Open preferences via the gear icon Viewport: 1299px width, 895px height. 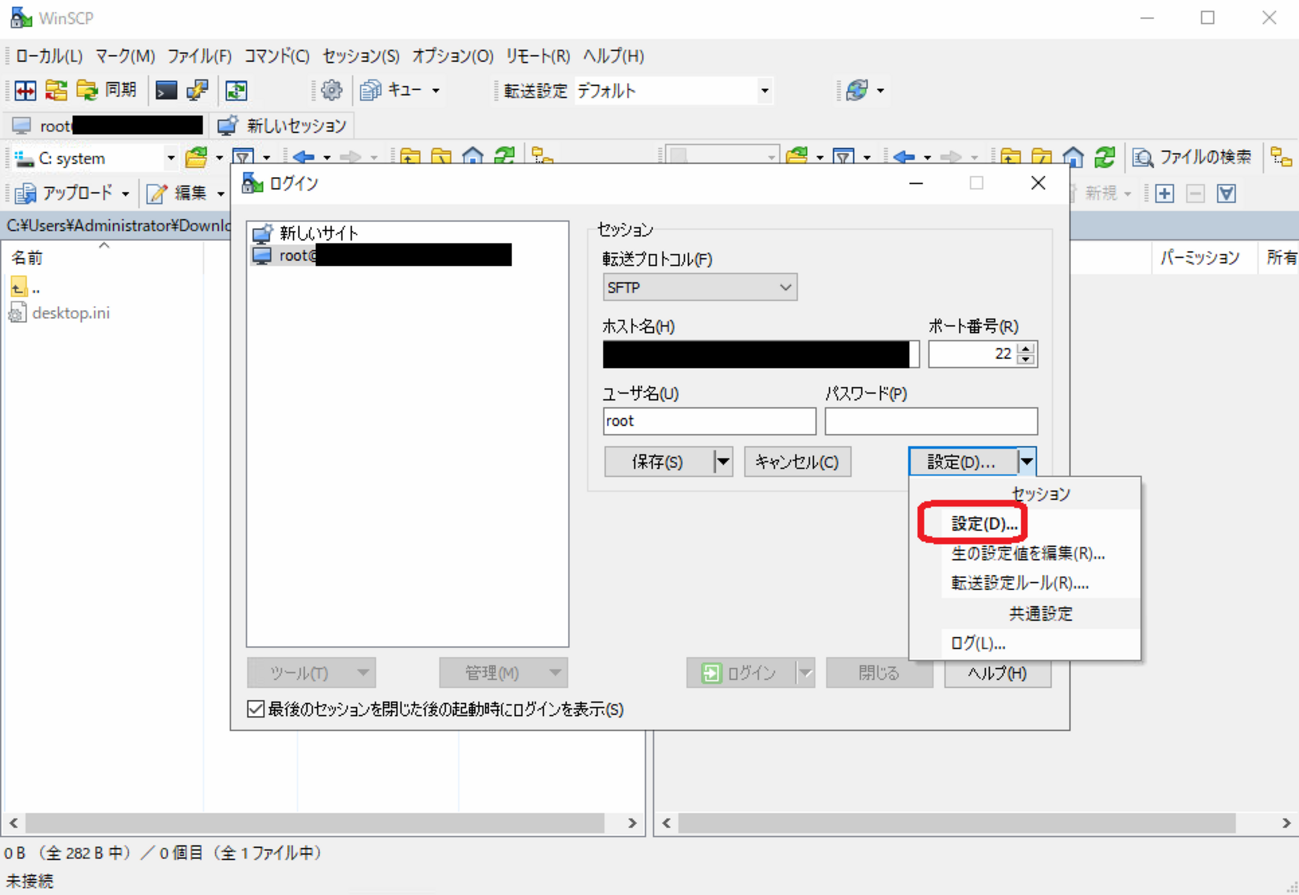331,91
